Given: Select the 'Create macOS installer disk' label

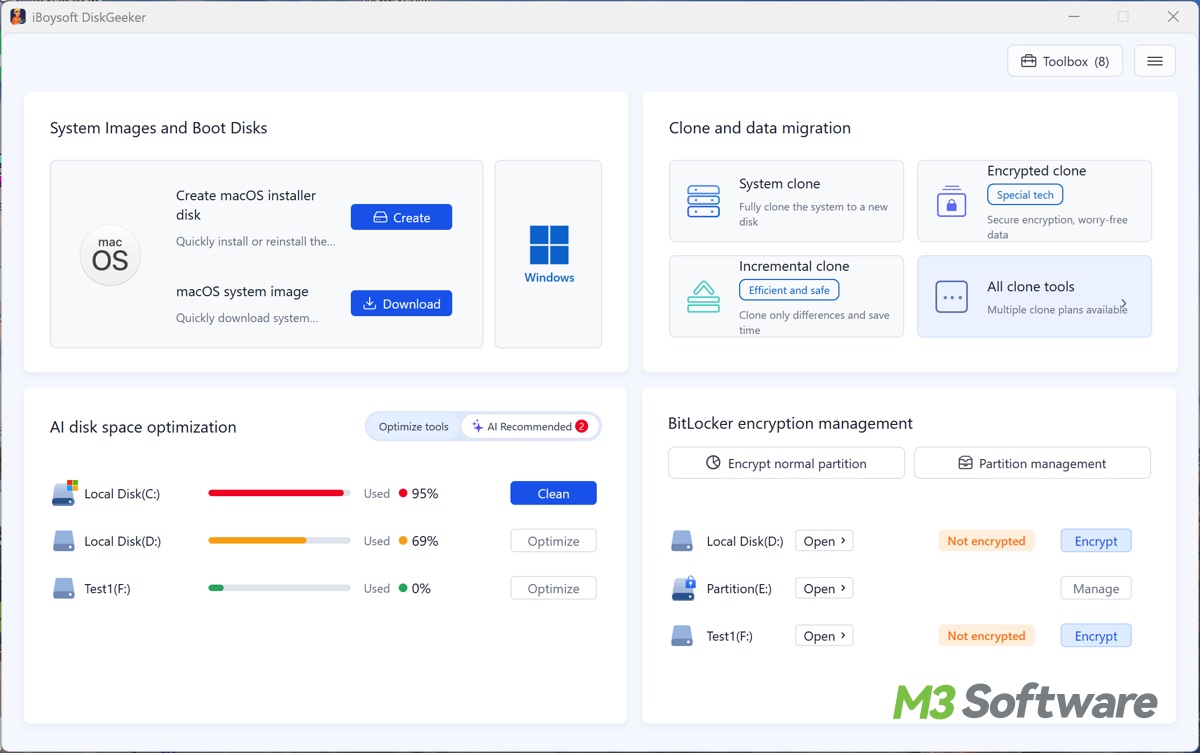Looking at the screenshot, I should [246, 205].
